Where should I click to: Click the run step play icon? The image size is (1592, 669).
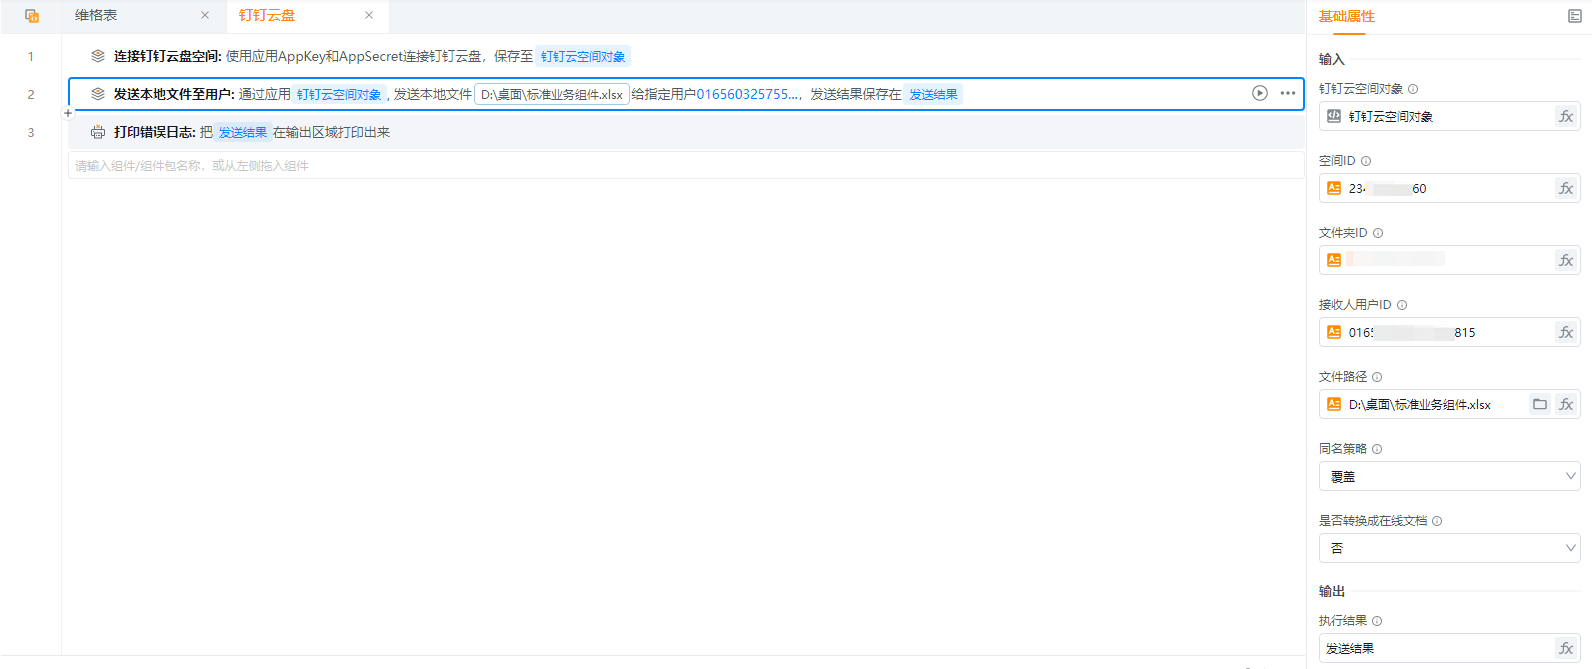tap(1259, 93)
